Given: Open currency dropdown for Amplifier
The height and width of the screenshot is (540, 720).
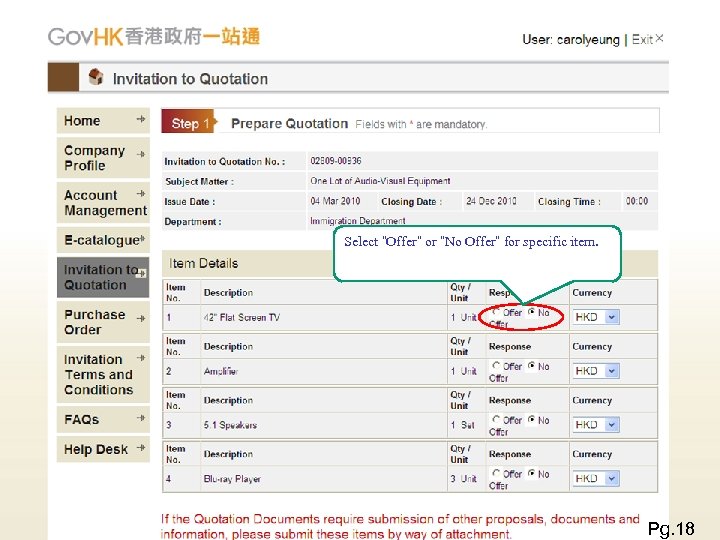Looking at the screenshot, I should pyautogui.click(x=596, y=371).
